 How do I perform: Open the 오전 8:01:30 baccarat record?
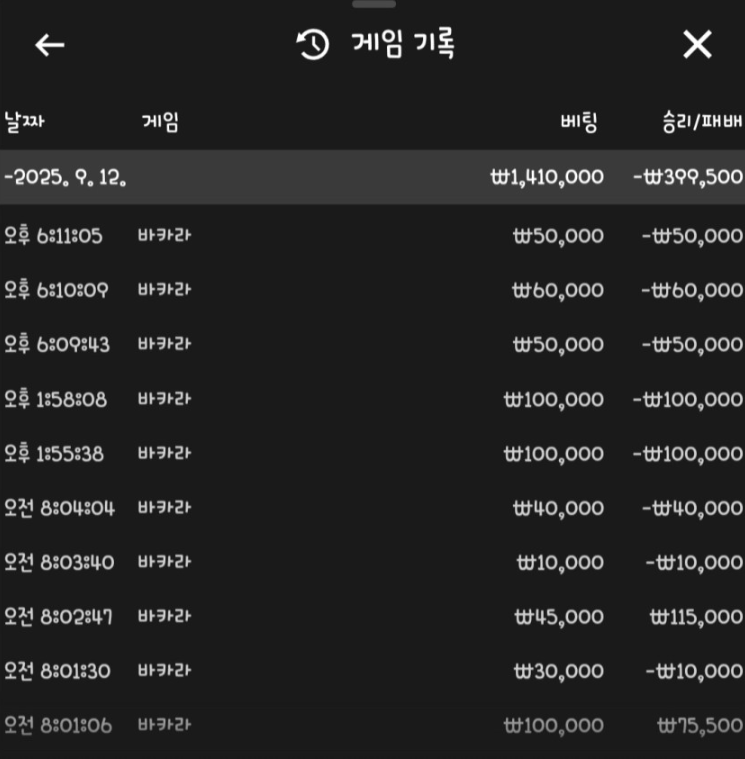[372, 671]
